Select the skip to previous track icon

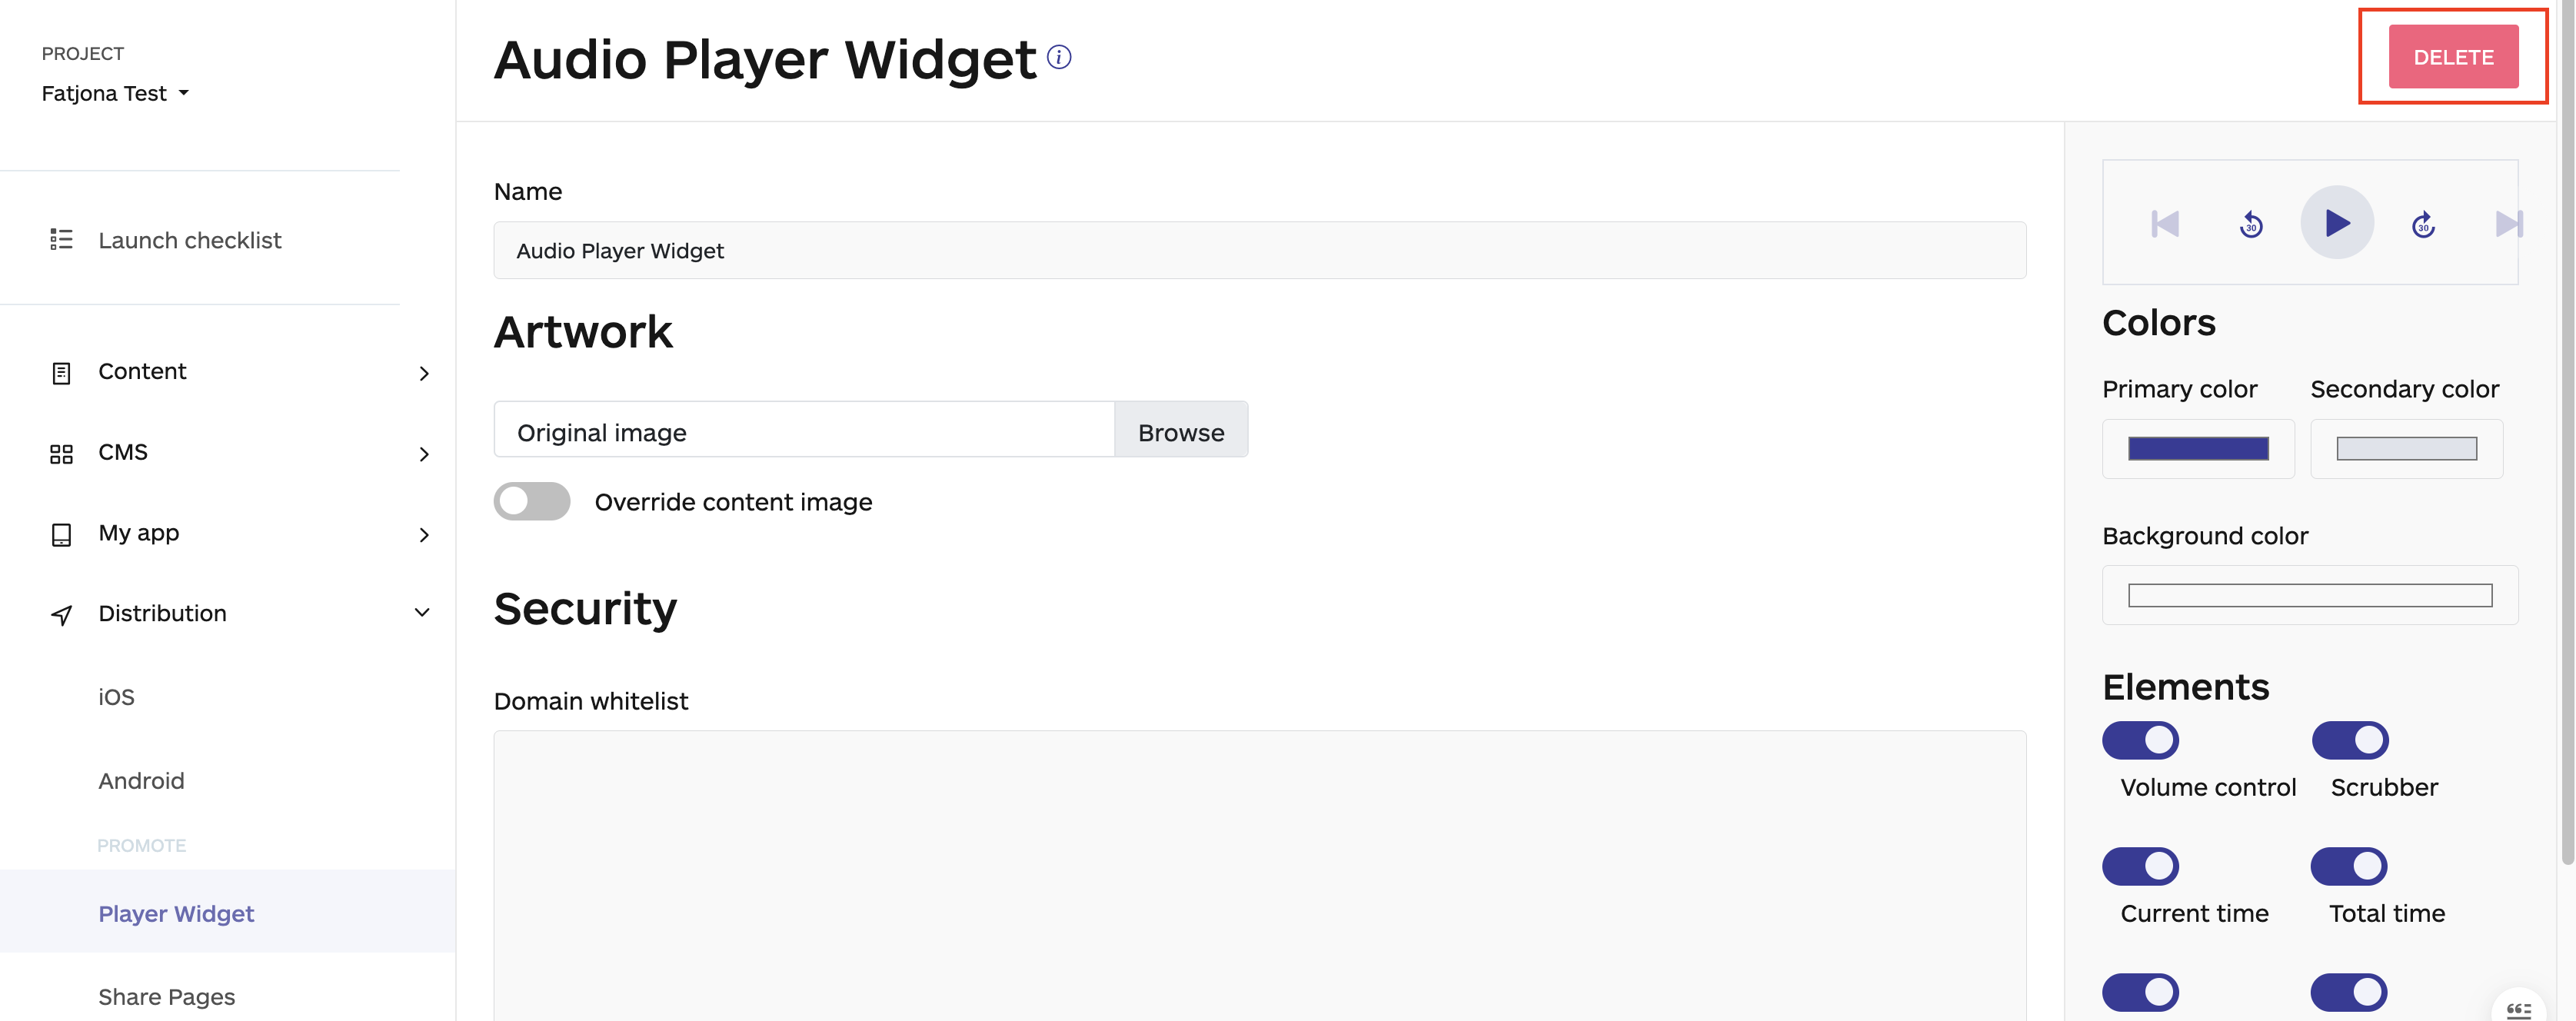click(x=2164, y=223)
